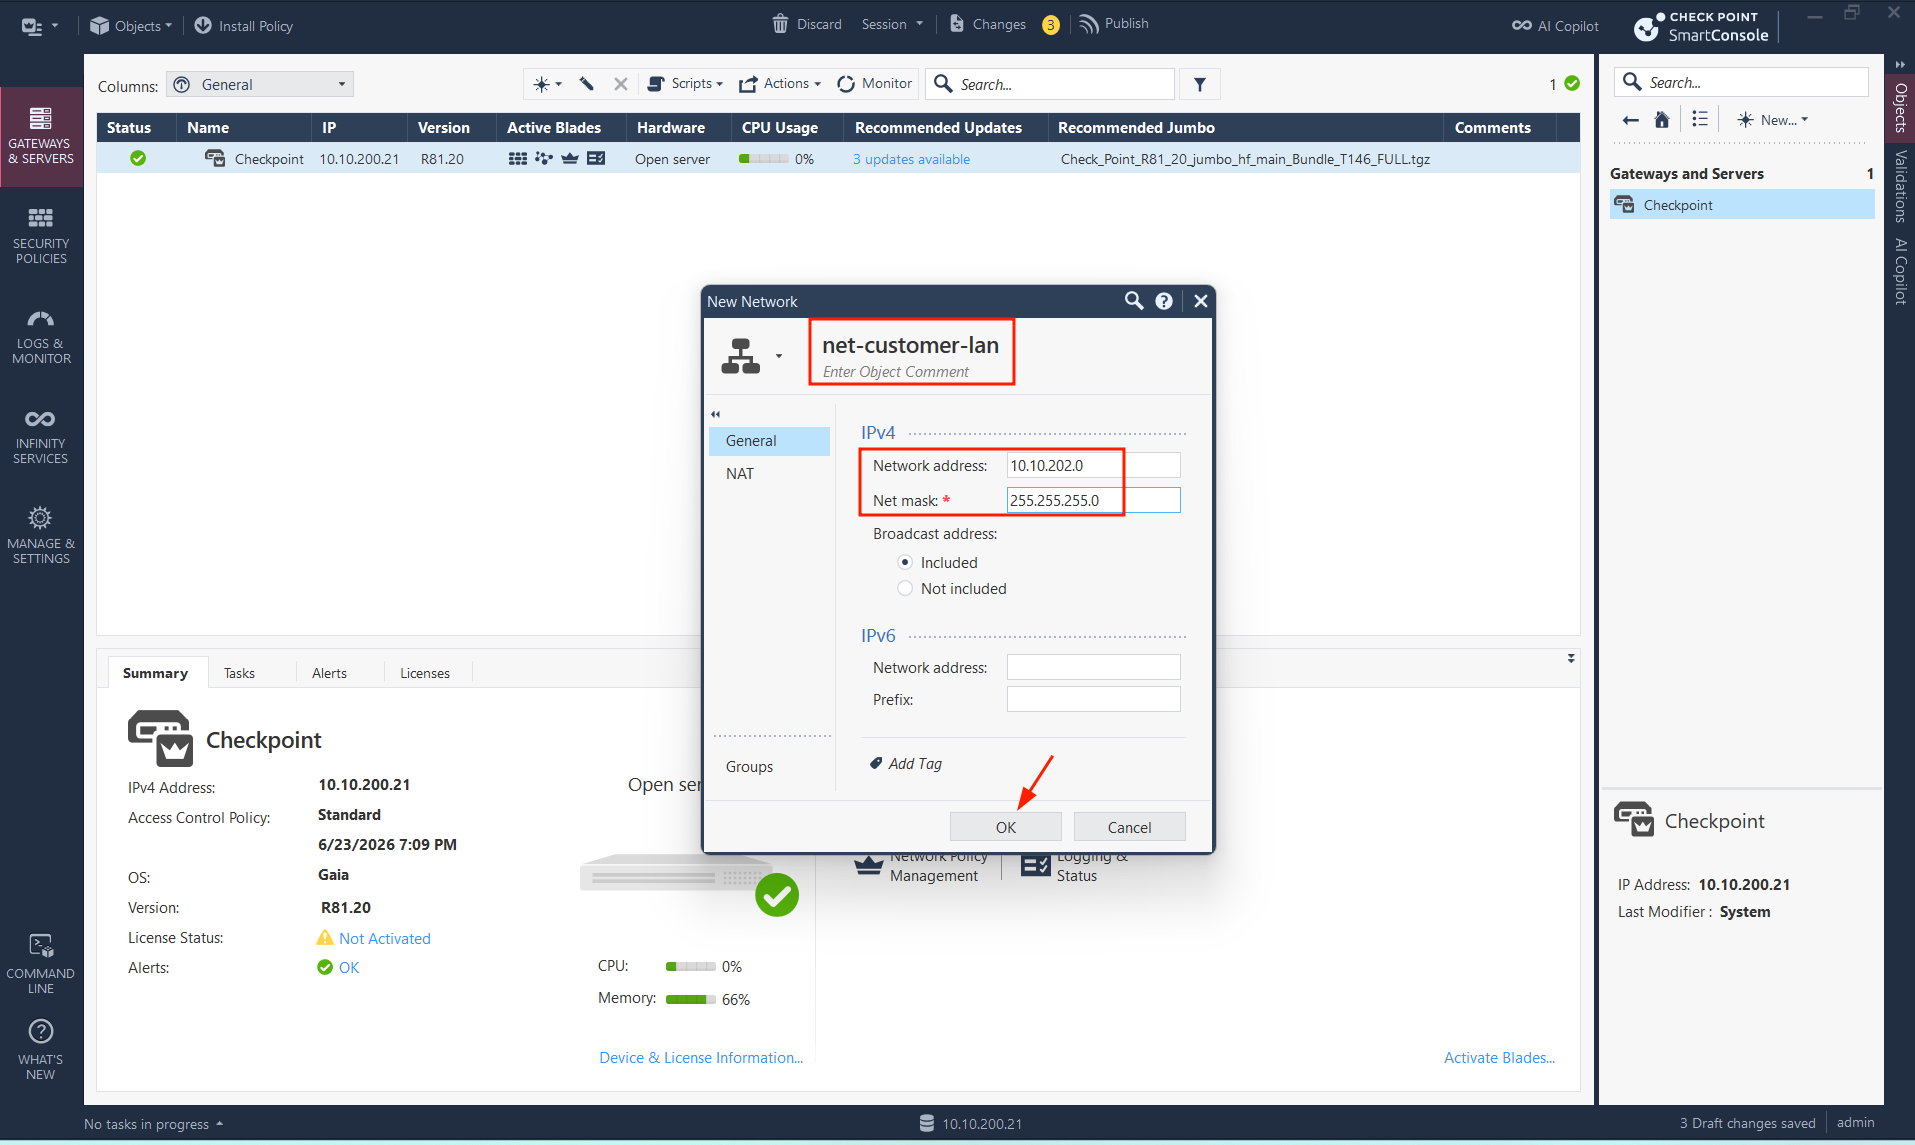Open Logs & Monitor view

[x=41, y=336]
